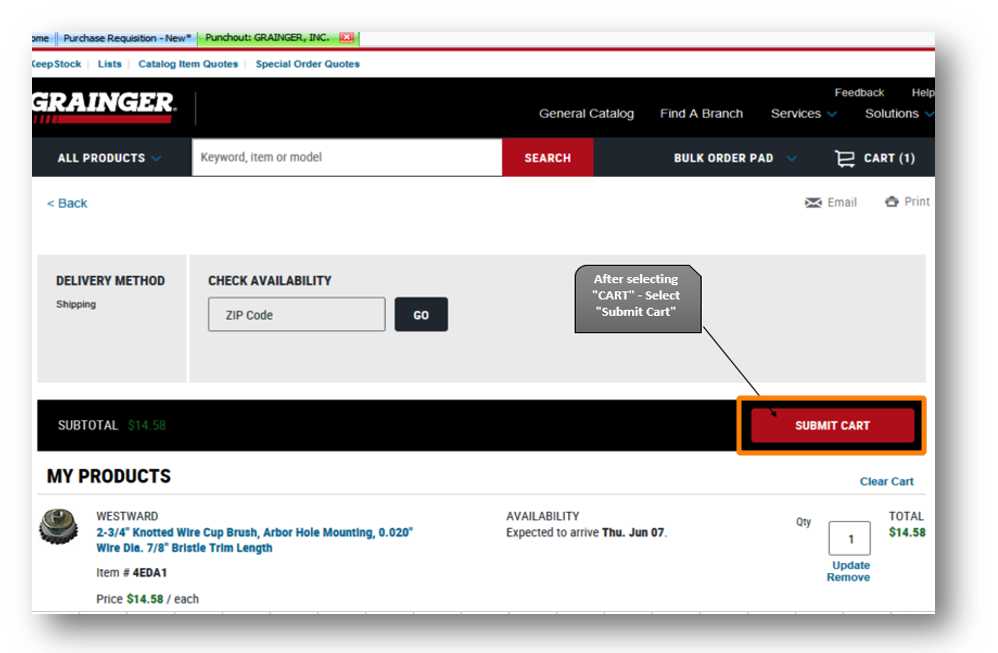The height and width of the screenshot is (653, 998).
Task: Open the Solutions dropdown menu
Action: [899, 113]
